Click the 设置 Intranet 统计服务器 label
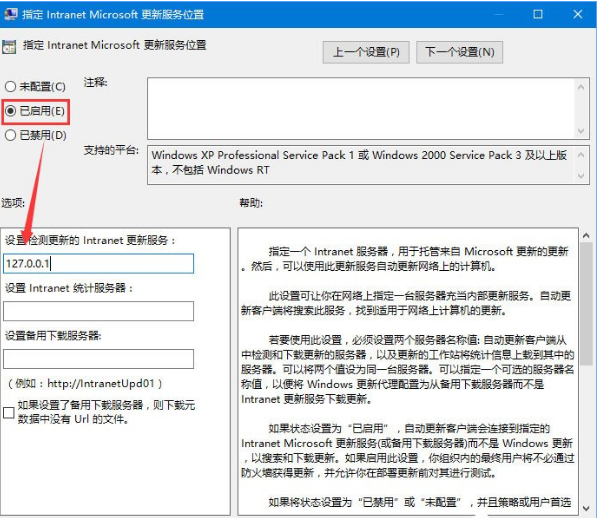The height and width of the screenshot is (518, 597). coord(69,288)
